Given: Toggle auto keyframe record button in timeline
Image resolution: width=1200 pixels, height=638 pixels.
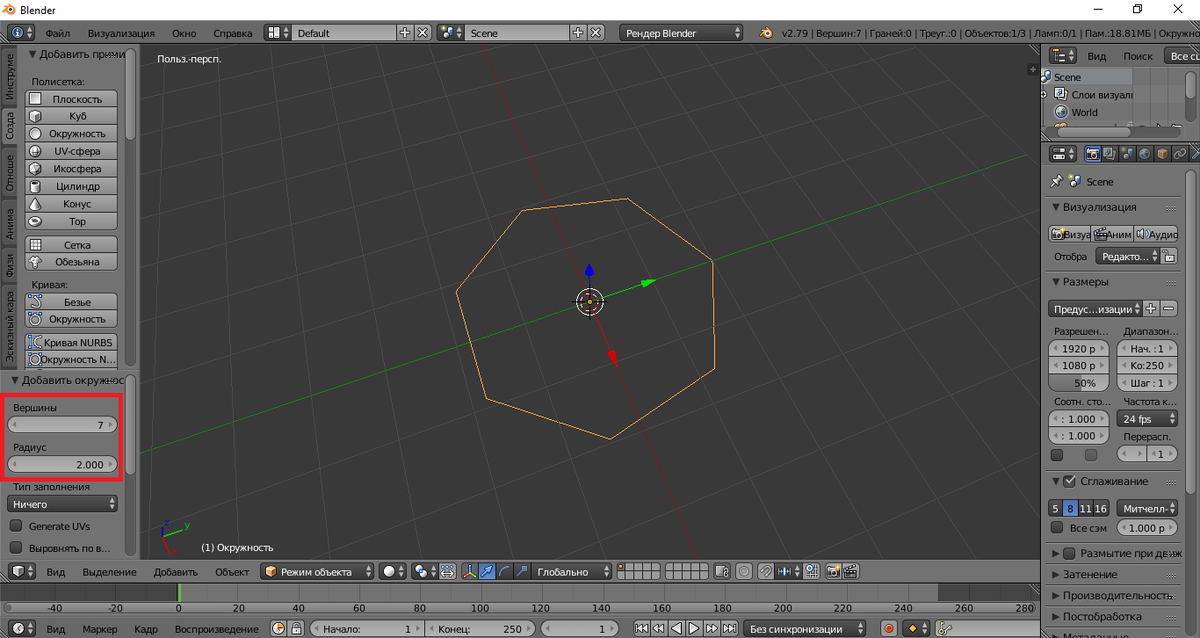Looking at the screenshot, I should 889,629.
